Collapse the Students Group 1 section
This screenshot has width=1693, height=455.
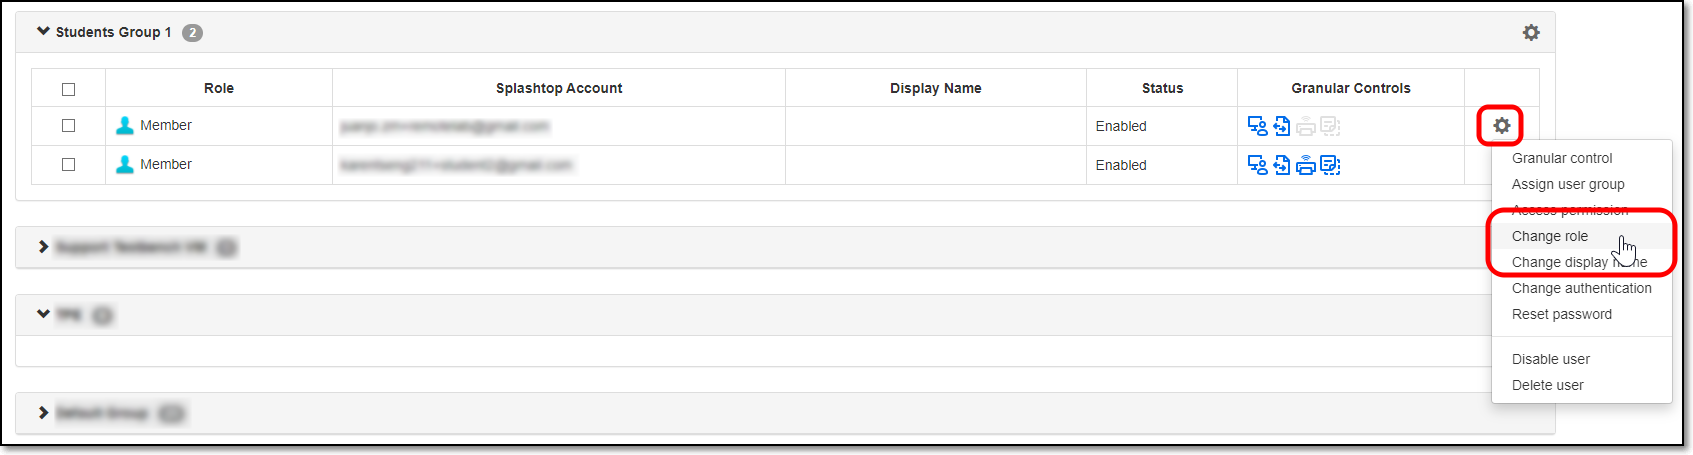click(x=43, y=32)
